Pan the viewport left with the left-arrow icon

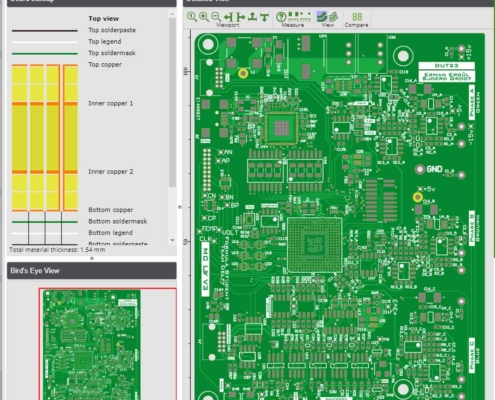(228, 17)
